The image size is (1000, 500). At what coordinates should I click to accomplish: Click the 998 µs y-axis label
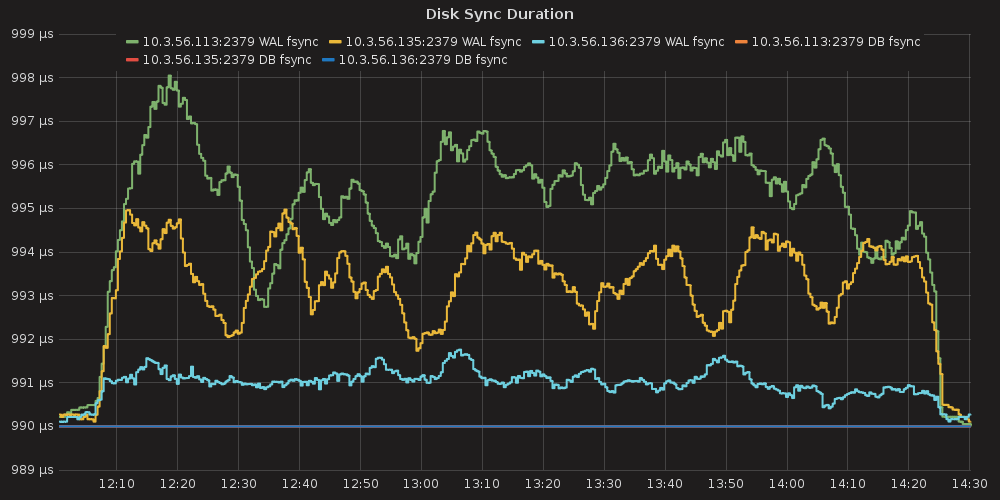[32, 77]
